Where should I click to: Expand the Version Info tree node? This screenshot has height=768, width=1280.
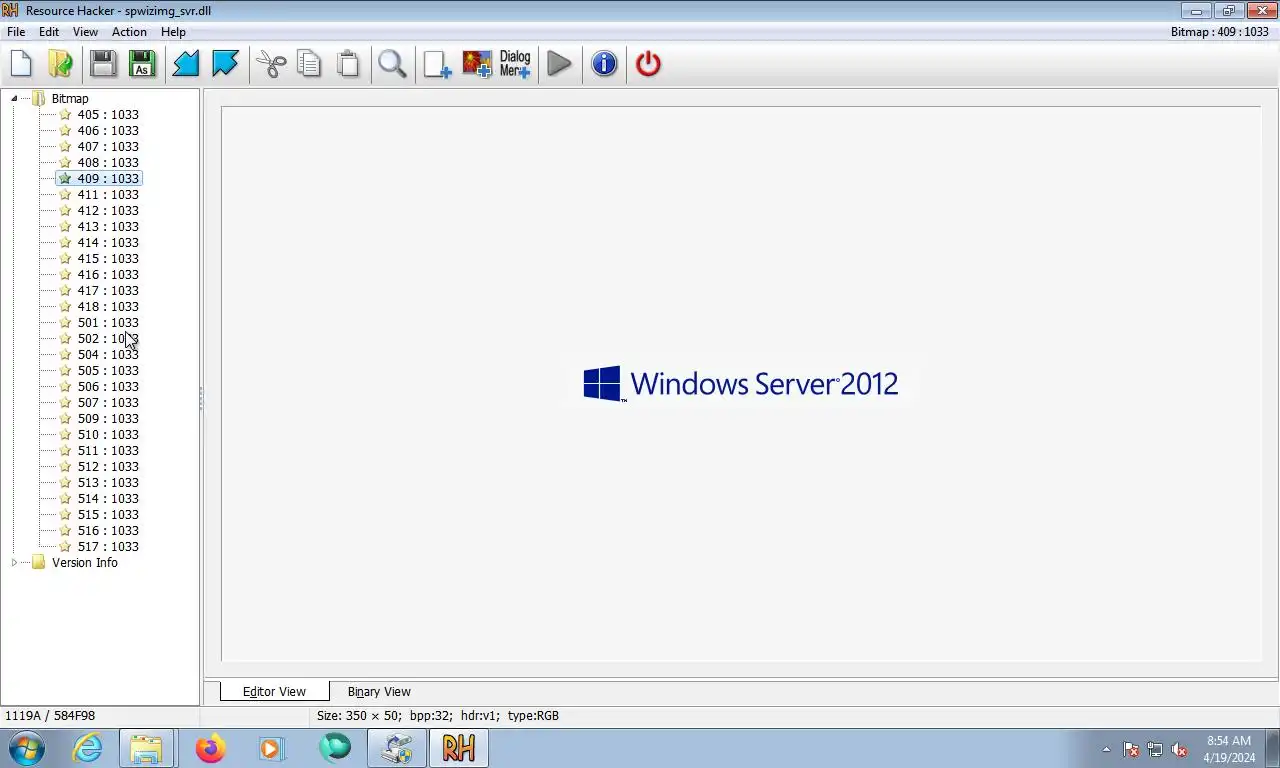(x=14, y=562)
